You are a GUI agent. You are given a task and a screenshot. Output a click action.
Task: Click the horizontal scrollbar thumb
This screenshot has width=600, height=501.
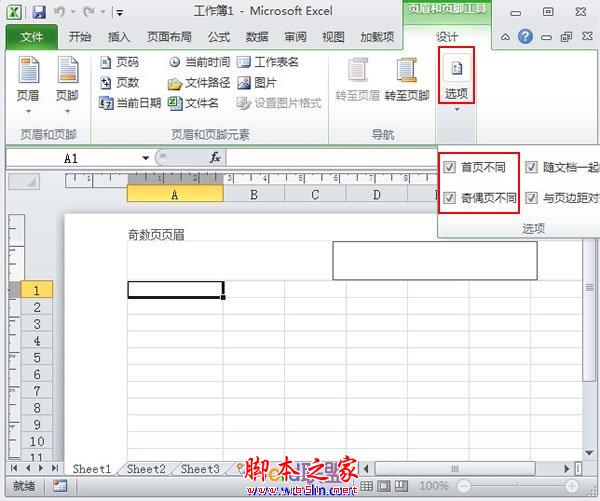pyautogui.click(x=455, y=468)
